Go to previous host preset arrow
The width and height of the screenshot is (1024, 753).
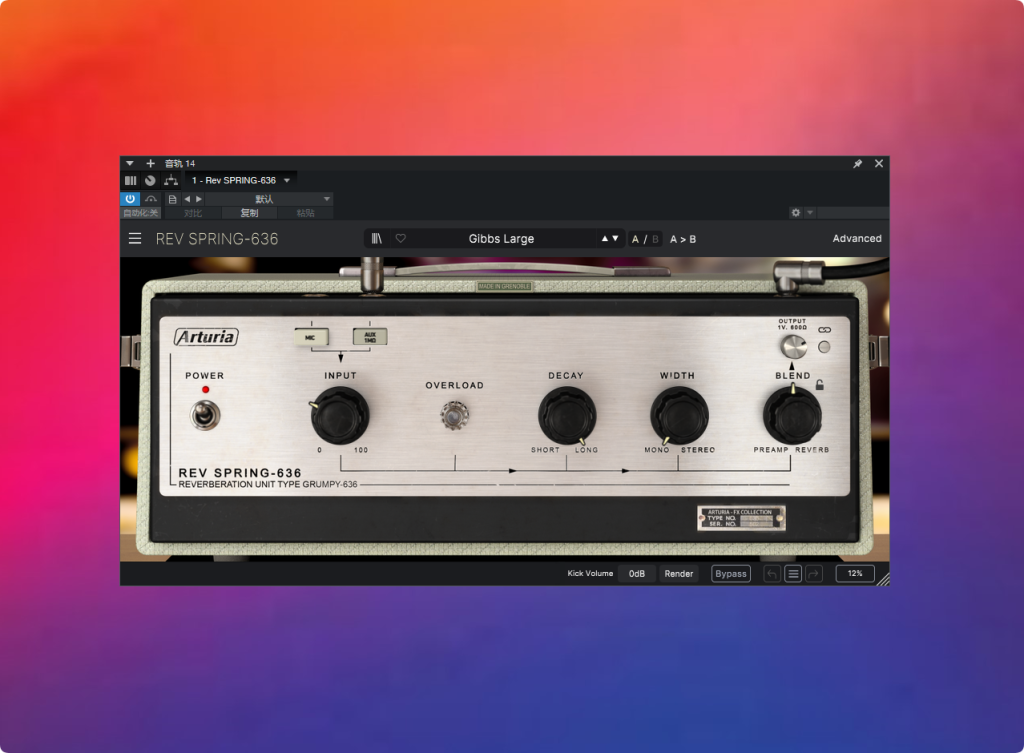(187, 199)
